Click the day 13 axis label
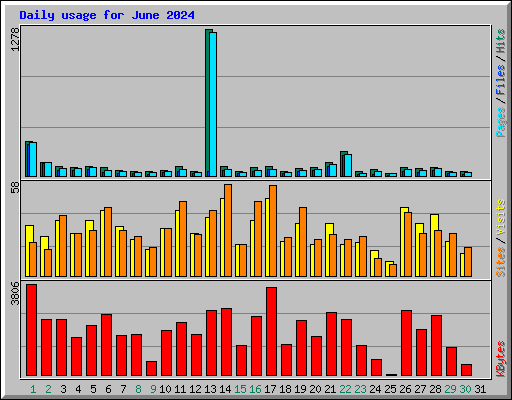Screen dimensions: 512x400 pyautogui.click(x=210, y=389)
